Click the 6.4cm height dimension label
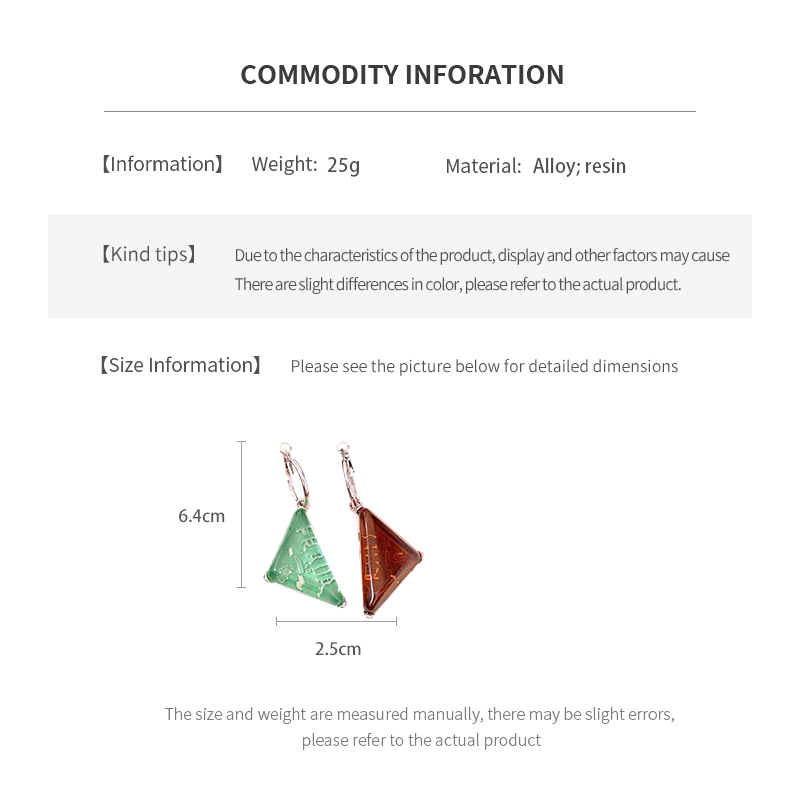The height and width of the screenshot is (800, 800). 202,516
